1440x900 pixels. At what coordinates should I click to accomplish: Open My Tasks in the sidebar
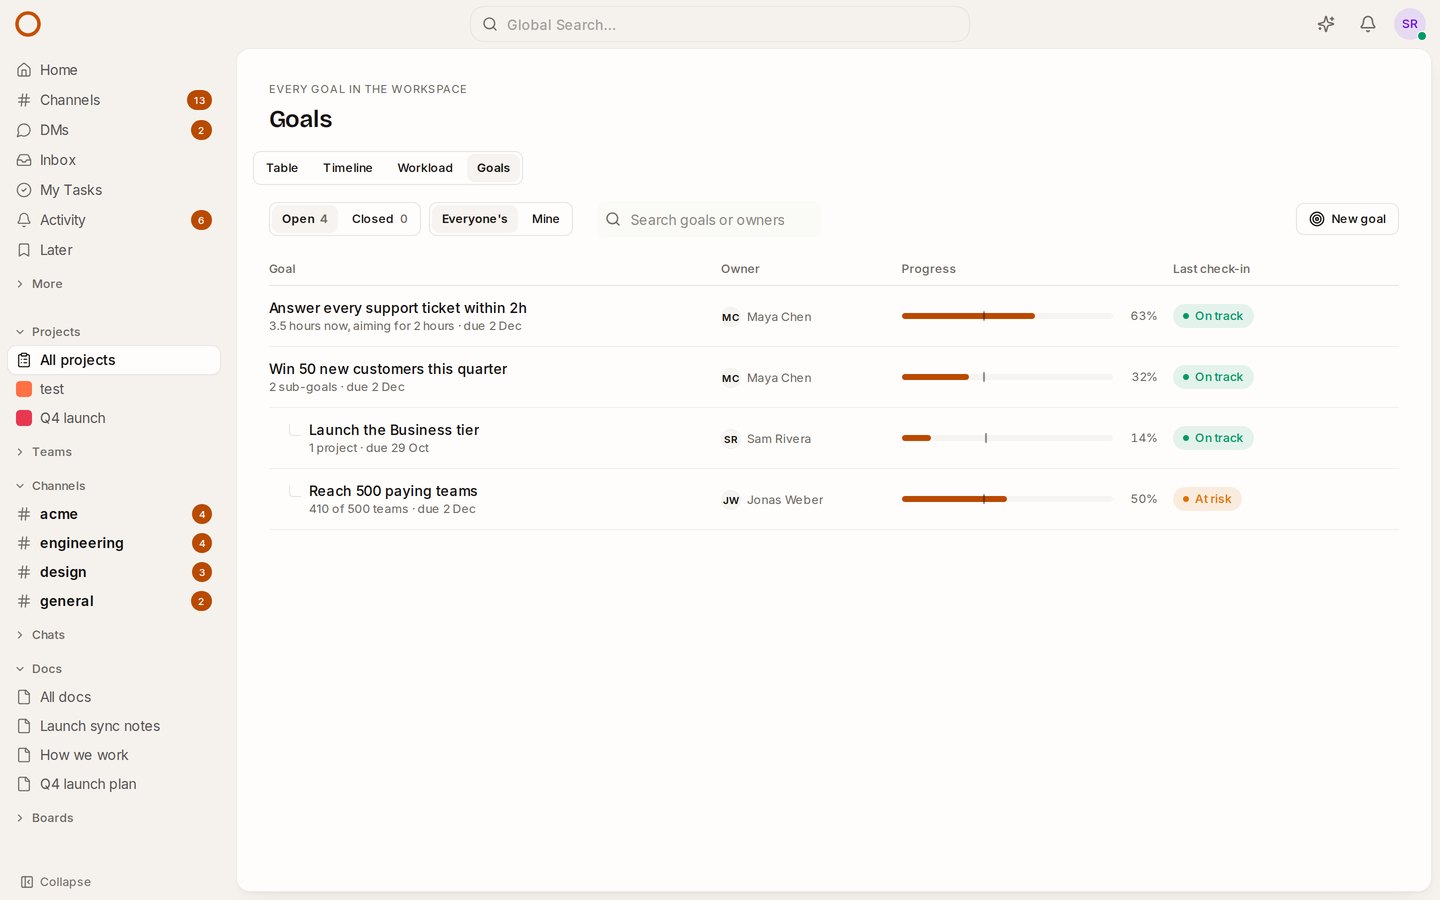point(114,190)
